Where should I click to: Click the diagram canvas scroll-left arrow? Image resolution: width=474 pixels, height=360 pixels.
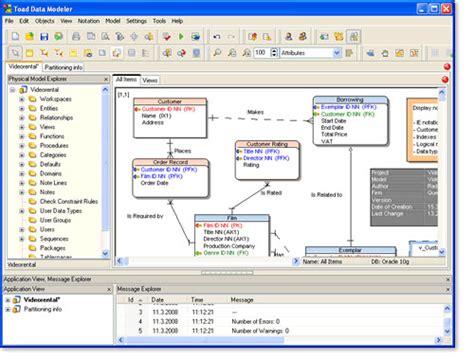[120, 261]
